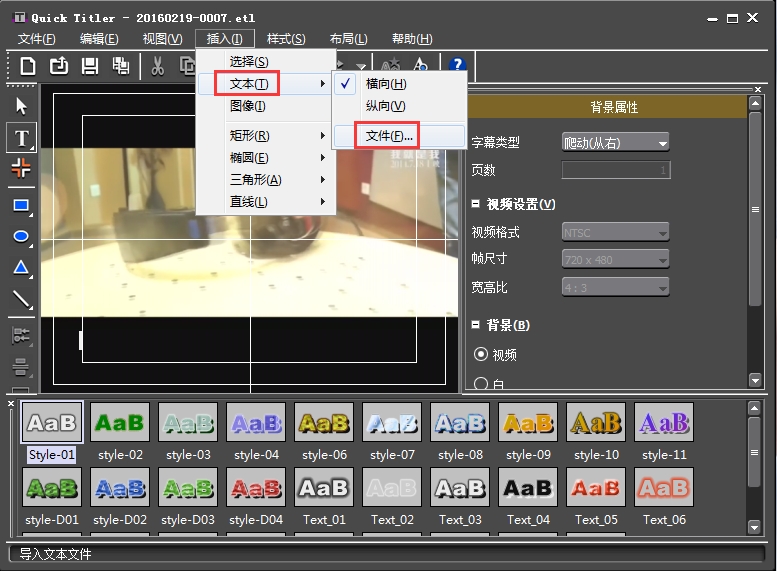777x571 pixels.
Task: Collapse the 背景 section
Action: point(476,325)
